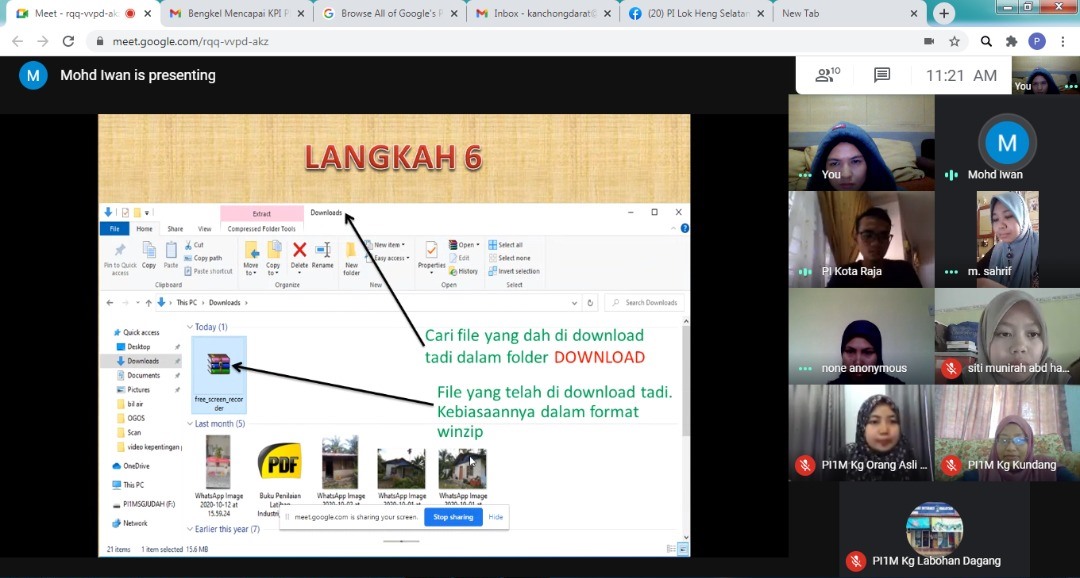Screen dimensions: 1080x578
Task: Open the Chrome extensions puzzle icon
Action: coord(1011,41)
